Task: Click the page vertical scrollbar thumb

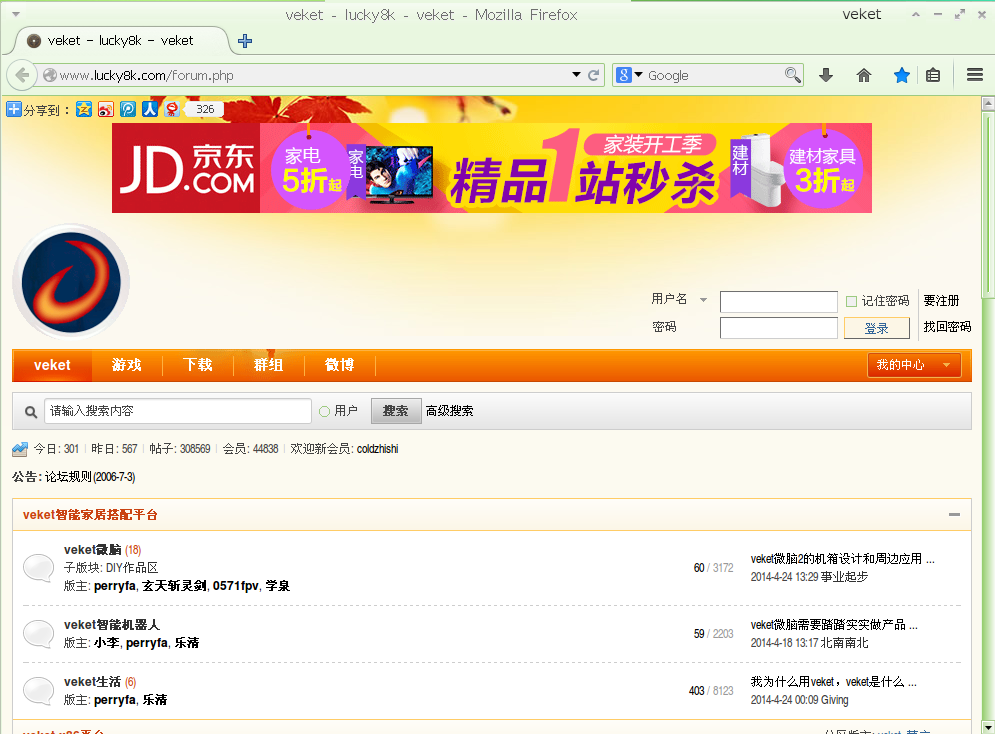Action: point(988,204)
